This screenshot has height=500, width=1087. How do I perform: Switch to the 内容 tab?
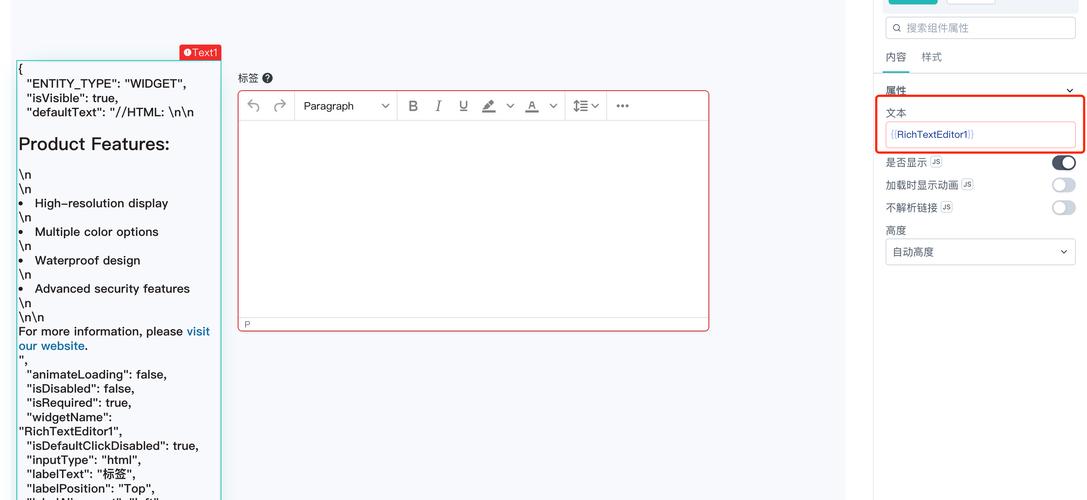click(x=895, y=57)
